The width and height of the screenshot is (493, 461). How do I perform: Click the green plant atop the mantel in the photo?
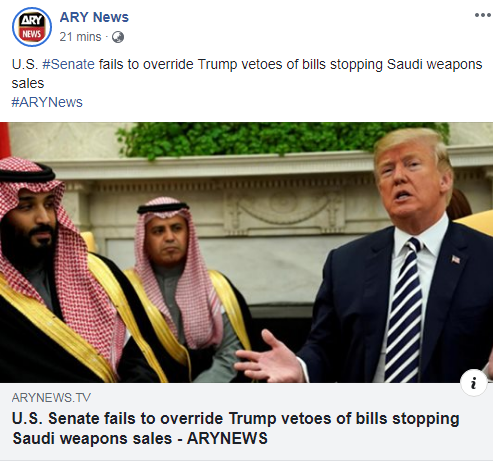282,138
